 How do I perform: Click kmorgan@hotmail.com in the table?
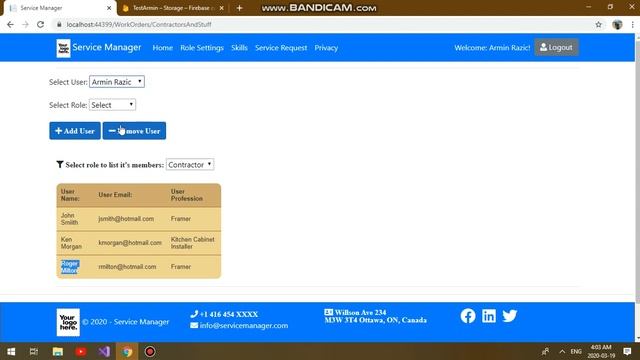tap(130, 242)
